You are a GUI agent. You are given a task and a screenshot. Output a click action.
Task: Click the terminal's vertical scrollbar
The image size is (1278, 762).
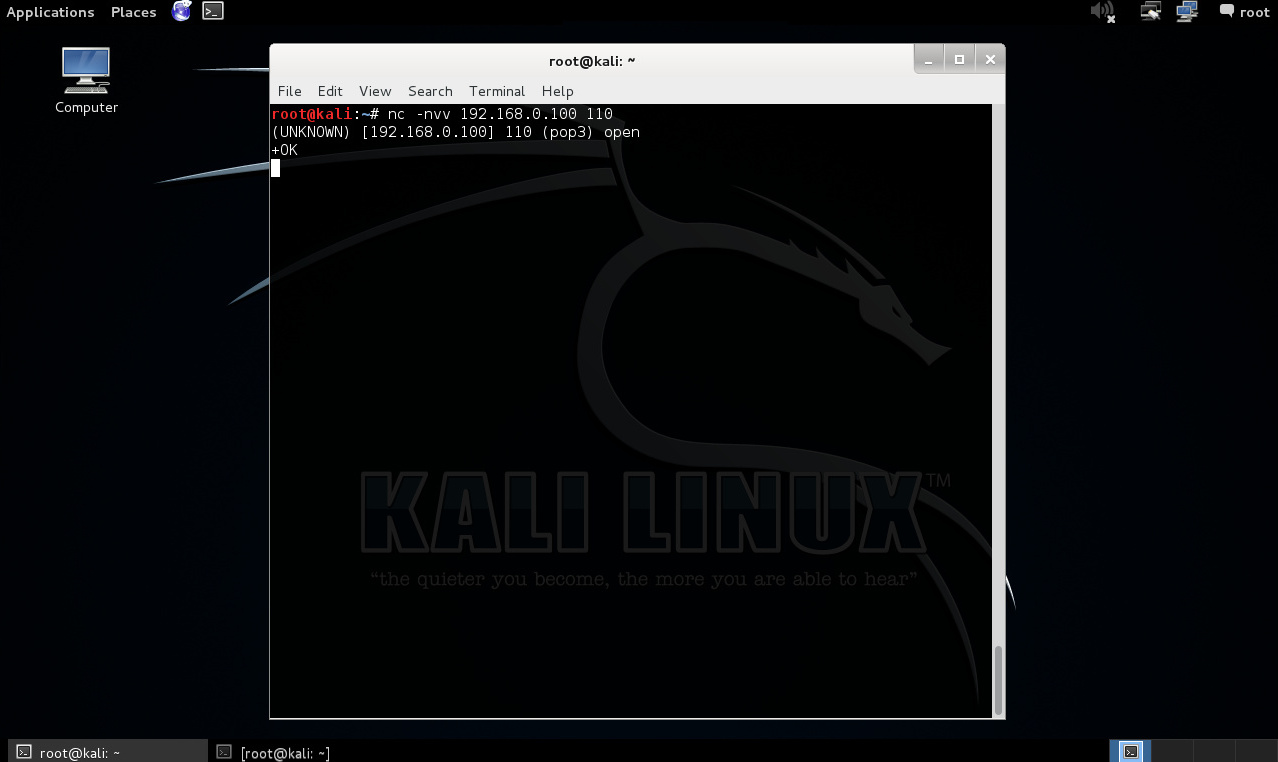click(x=998, y=678)
